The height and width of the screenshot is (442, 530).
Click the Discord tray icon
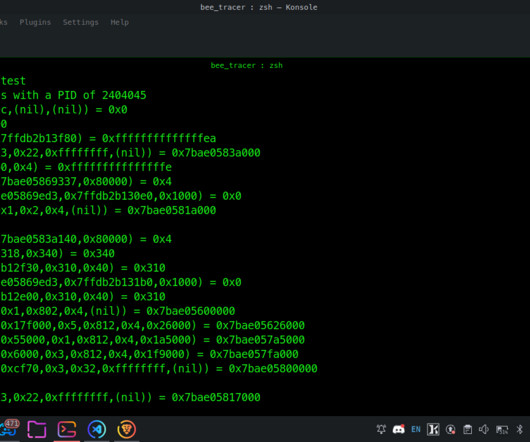(399, 429)
